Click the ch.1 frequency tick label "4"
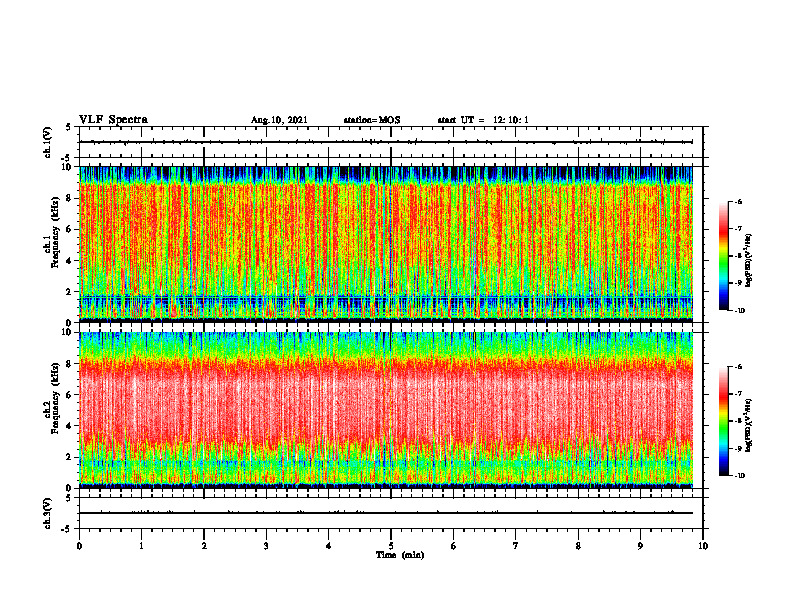This screenshot has width=792, height=612. [70, 261]
